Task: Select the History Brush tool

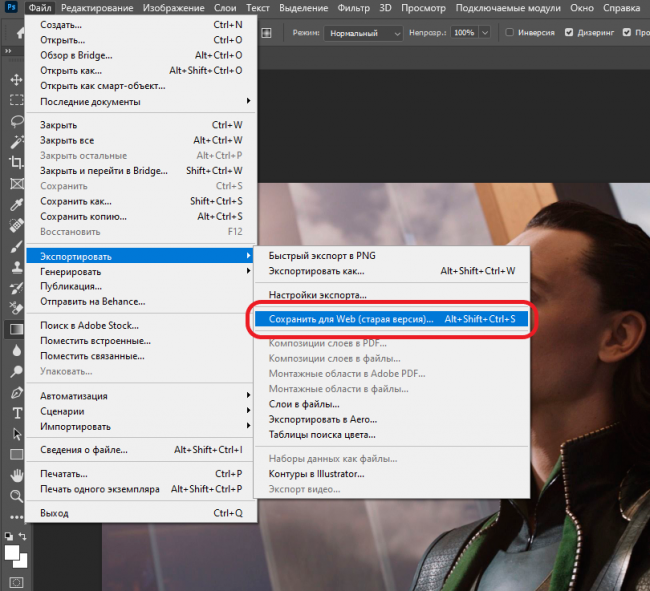Action: (x=16, y=288)
